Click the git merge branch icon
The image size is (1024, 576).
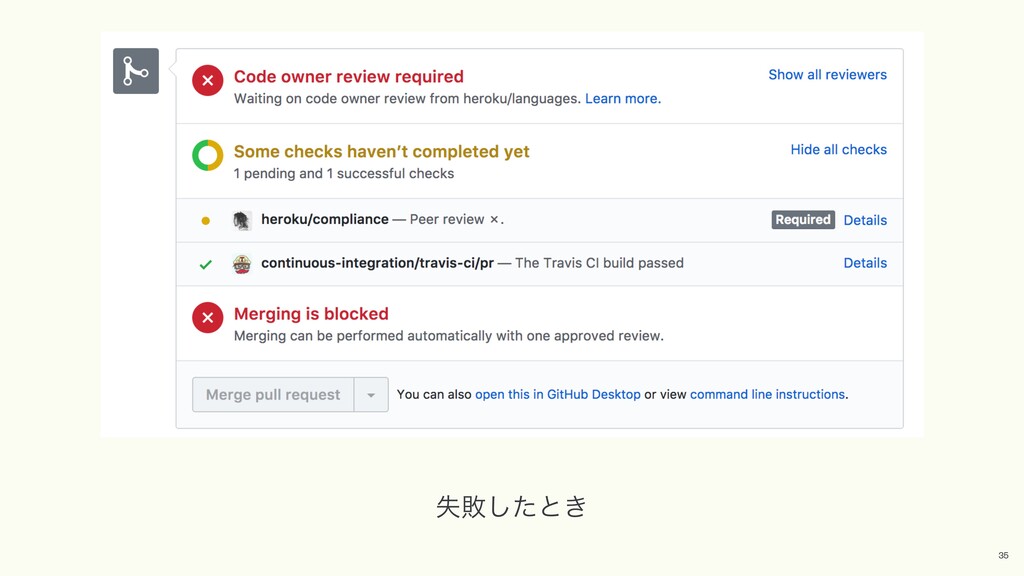[136, 71]
